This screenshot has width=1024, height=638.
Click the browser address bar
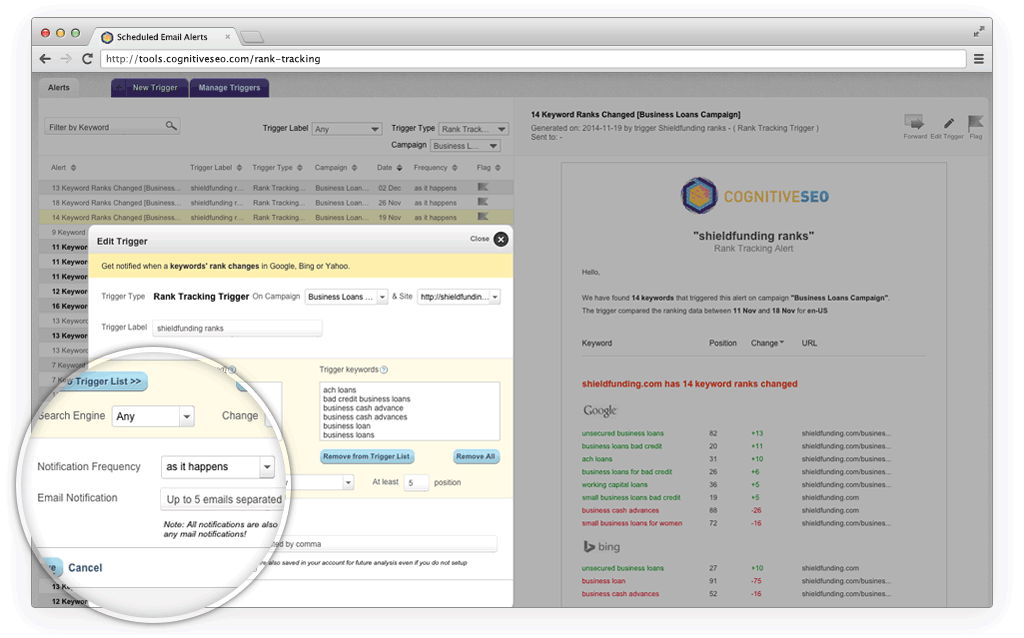(533, 59)
